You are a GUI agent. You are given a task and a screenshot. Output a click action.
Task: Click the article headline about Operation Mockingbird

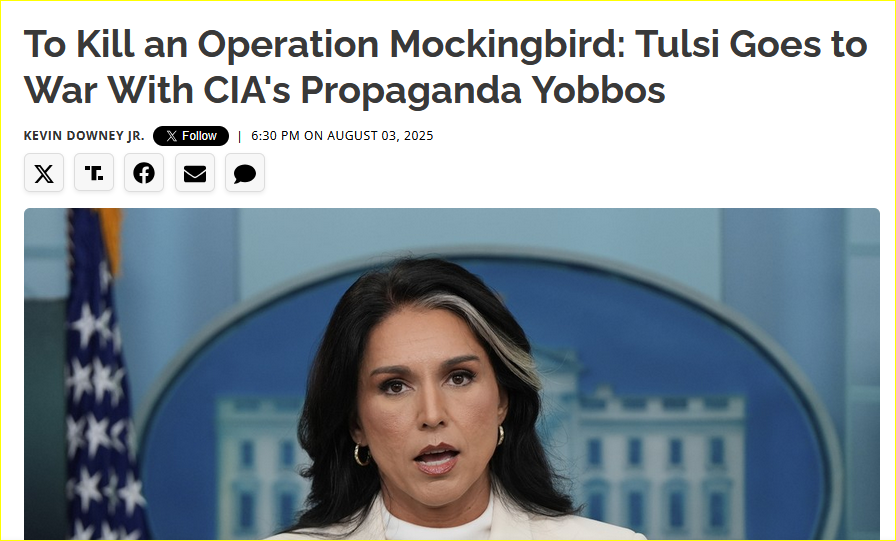pos(446,66)
